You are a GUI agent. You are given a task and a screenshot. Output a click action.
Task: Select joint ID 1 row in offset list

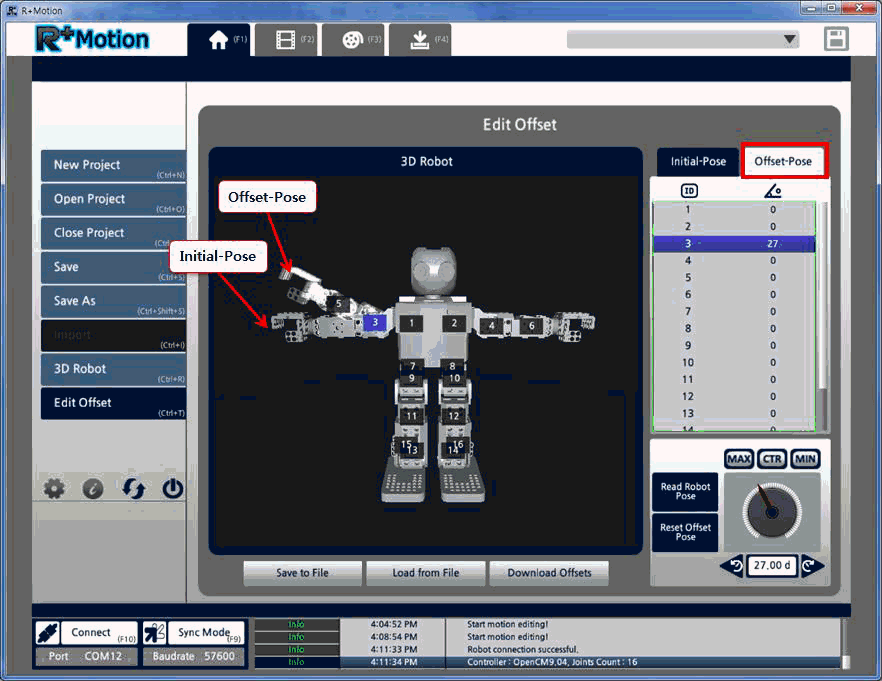[734, 210]
